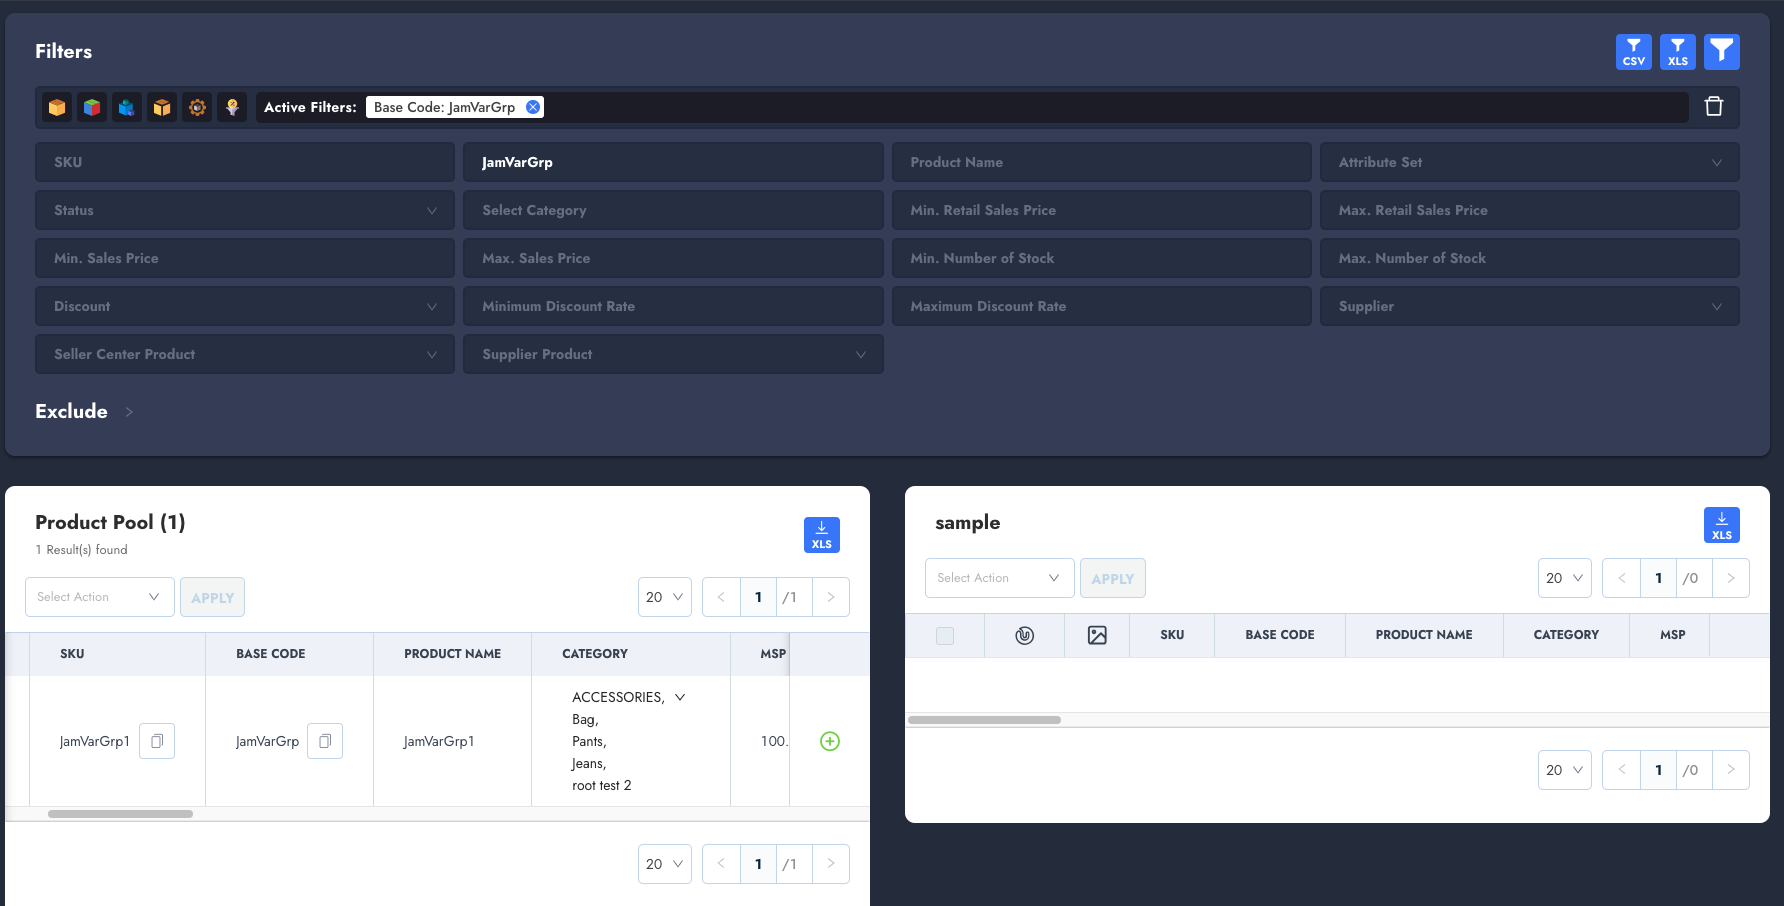
Task: Download Product Pool as XLS
Action: coord(821,535)
